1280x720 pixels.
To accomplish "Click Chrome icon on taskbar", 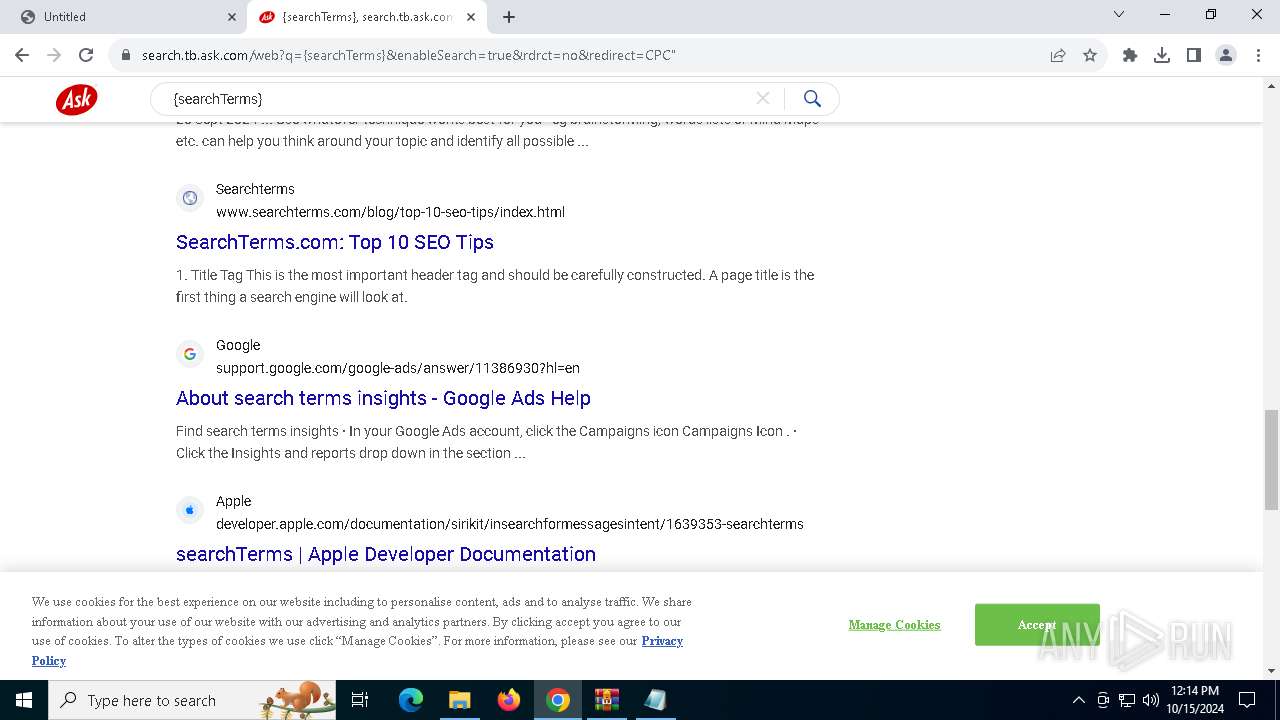I will [x=558, y=700].
